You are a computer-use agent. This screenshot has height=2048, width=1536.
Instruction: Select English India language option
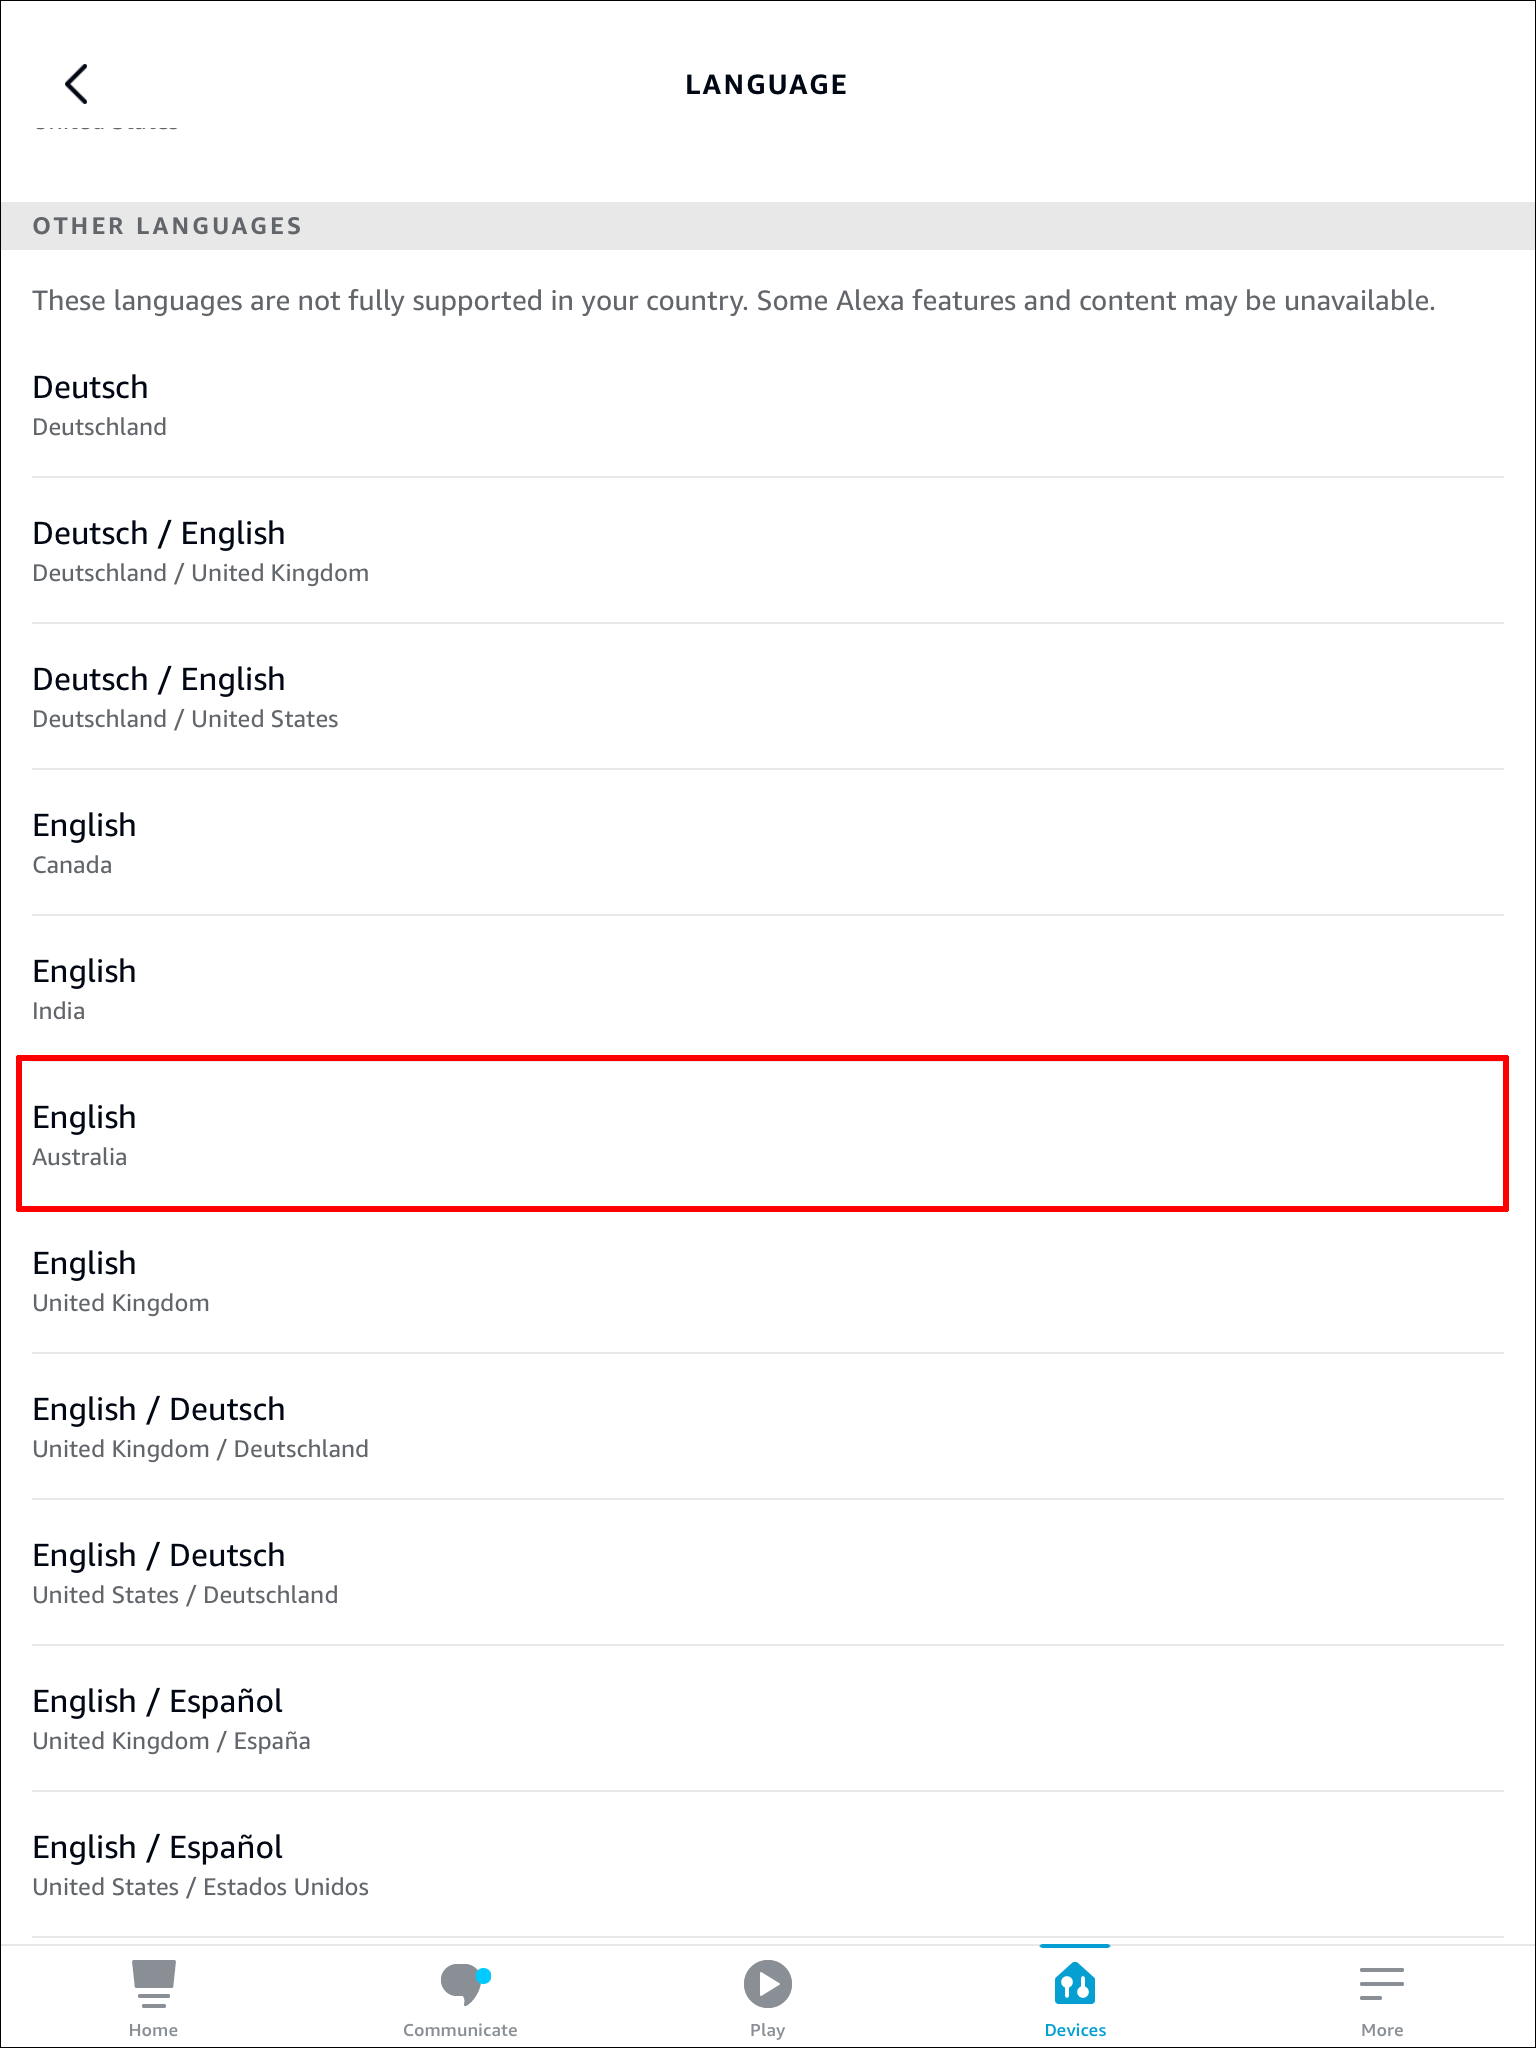[x=767, y=989]
